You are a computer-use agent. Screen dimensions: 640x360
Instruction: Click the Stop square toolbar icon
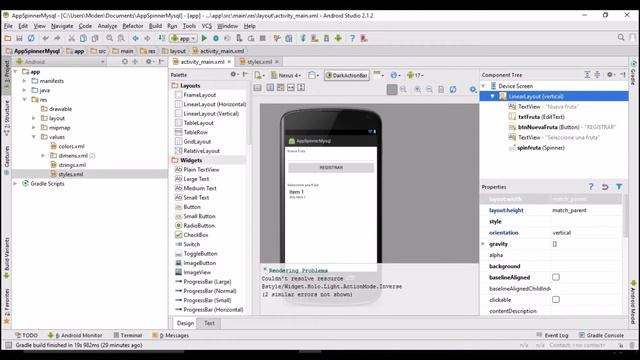pos(263,38)
